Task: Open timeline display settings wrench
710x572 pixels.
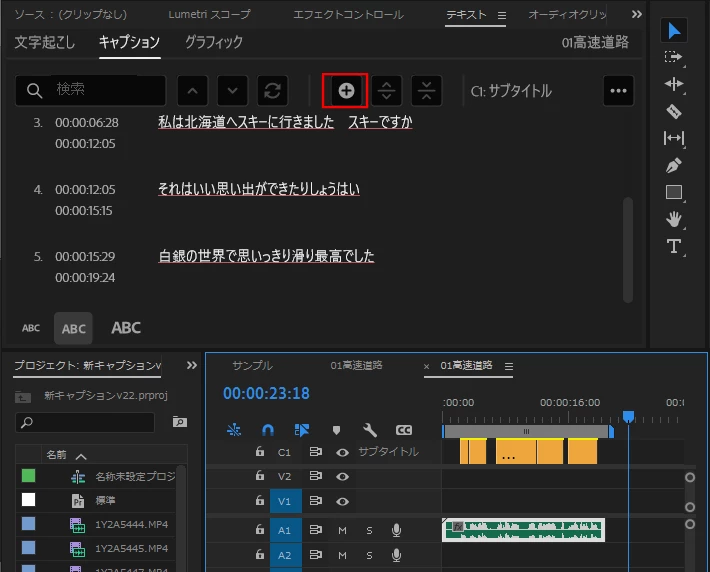Action: pos(369,430)
